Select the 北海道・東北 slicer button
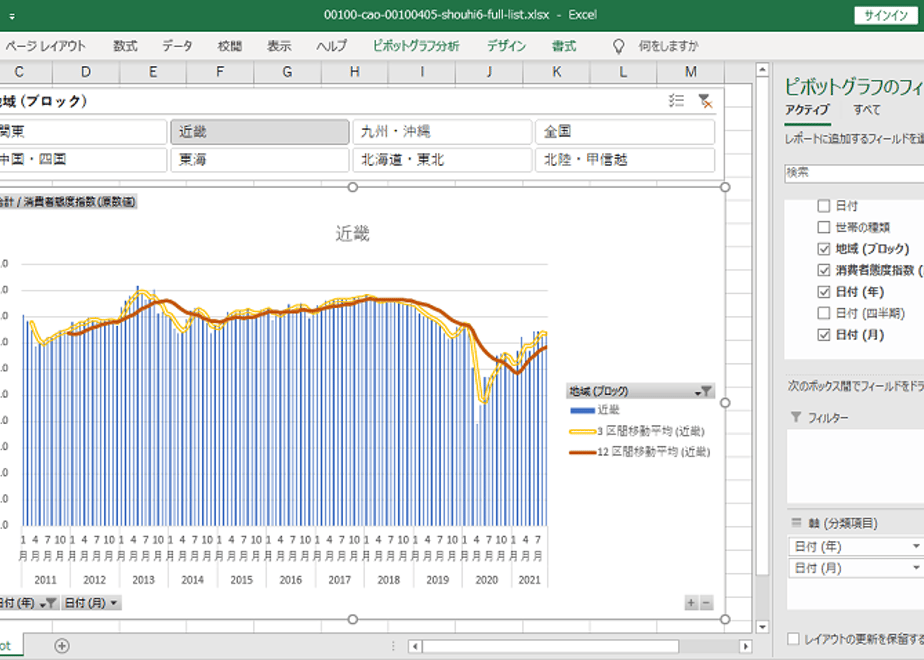This screenshot has width=924, height=660. coord(442,160)
